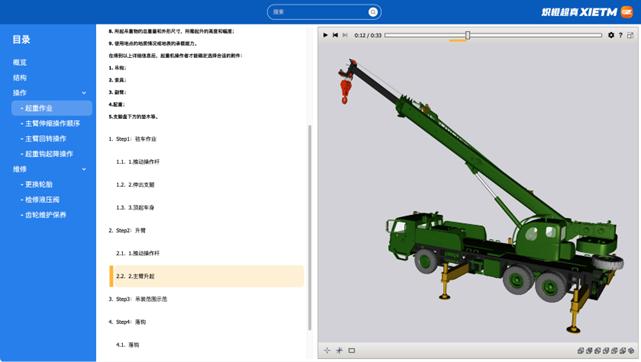Choose the rightmost solid view-cube icon
The height and width of the screenshot is (362, 641).
(631, 351)
